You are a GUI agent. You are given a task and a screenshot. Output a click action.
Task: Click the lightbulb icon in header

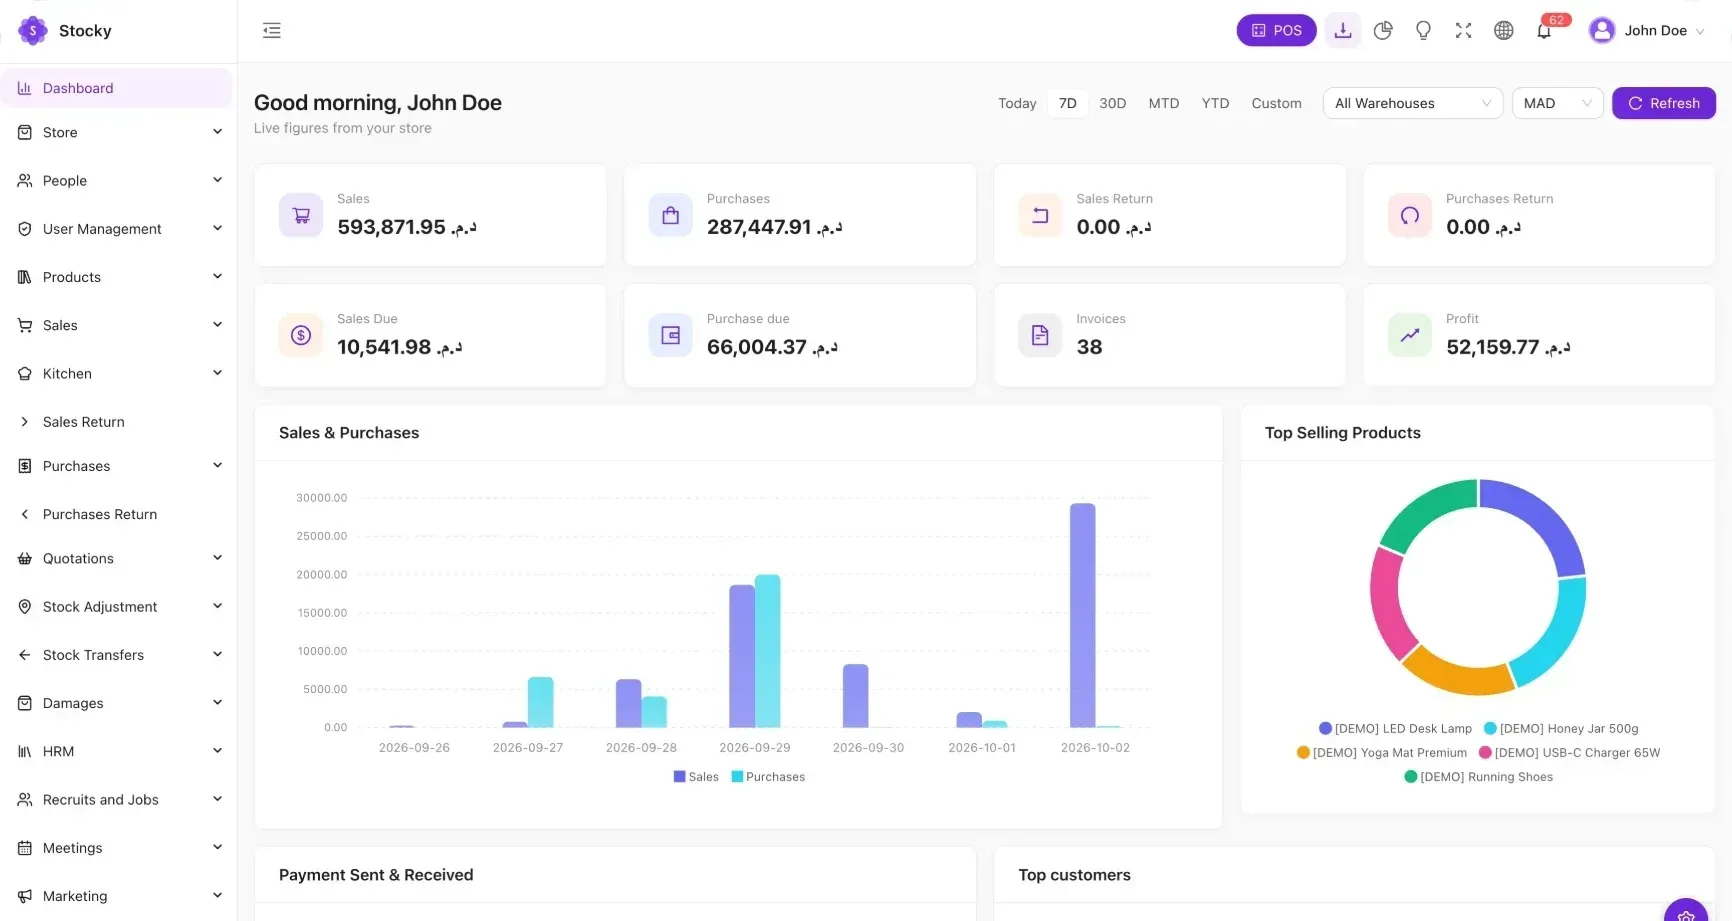tap(1423, 31)
